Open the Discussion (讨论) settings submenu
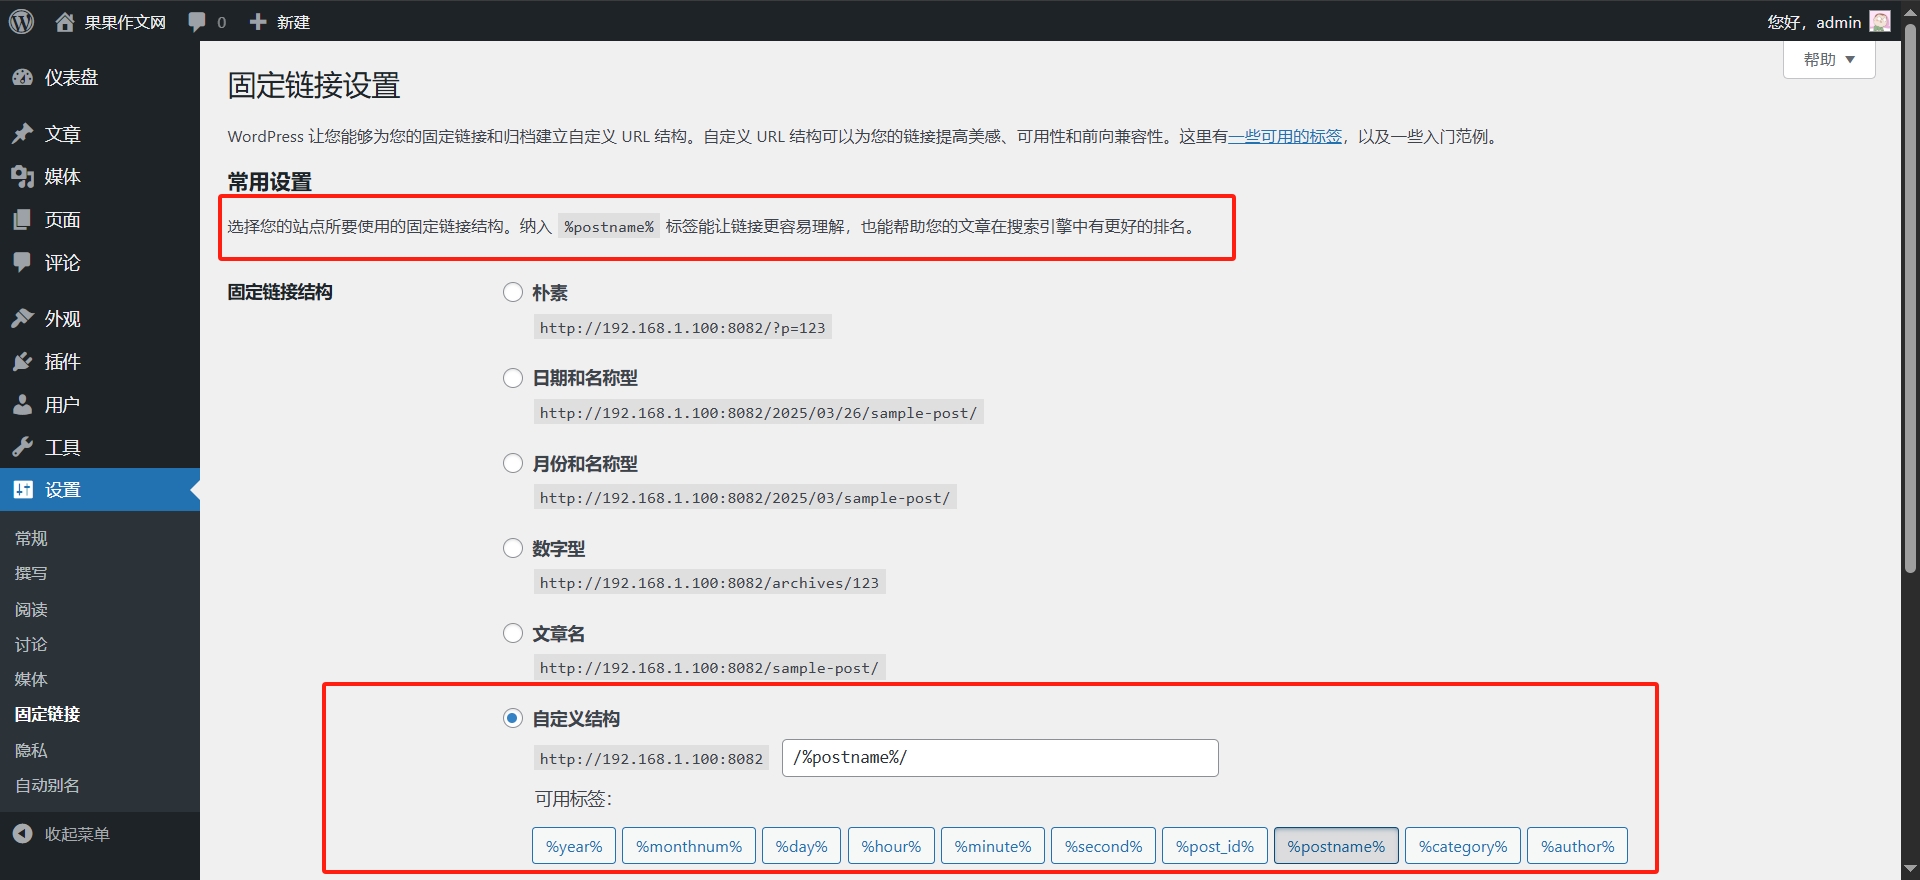 31,644
